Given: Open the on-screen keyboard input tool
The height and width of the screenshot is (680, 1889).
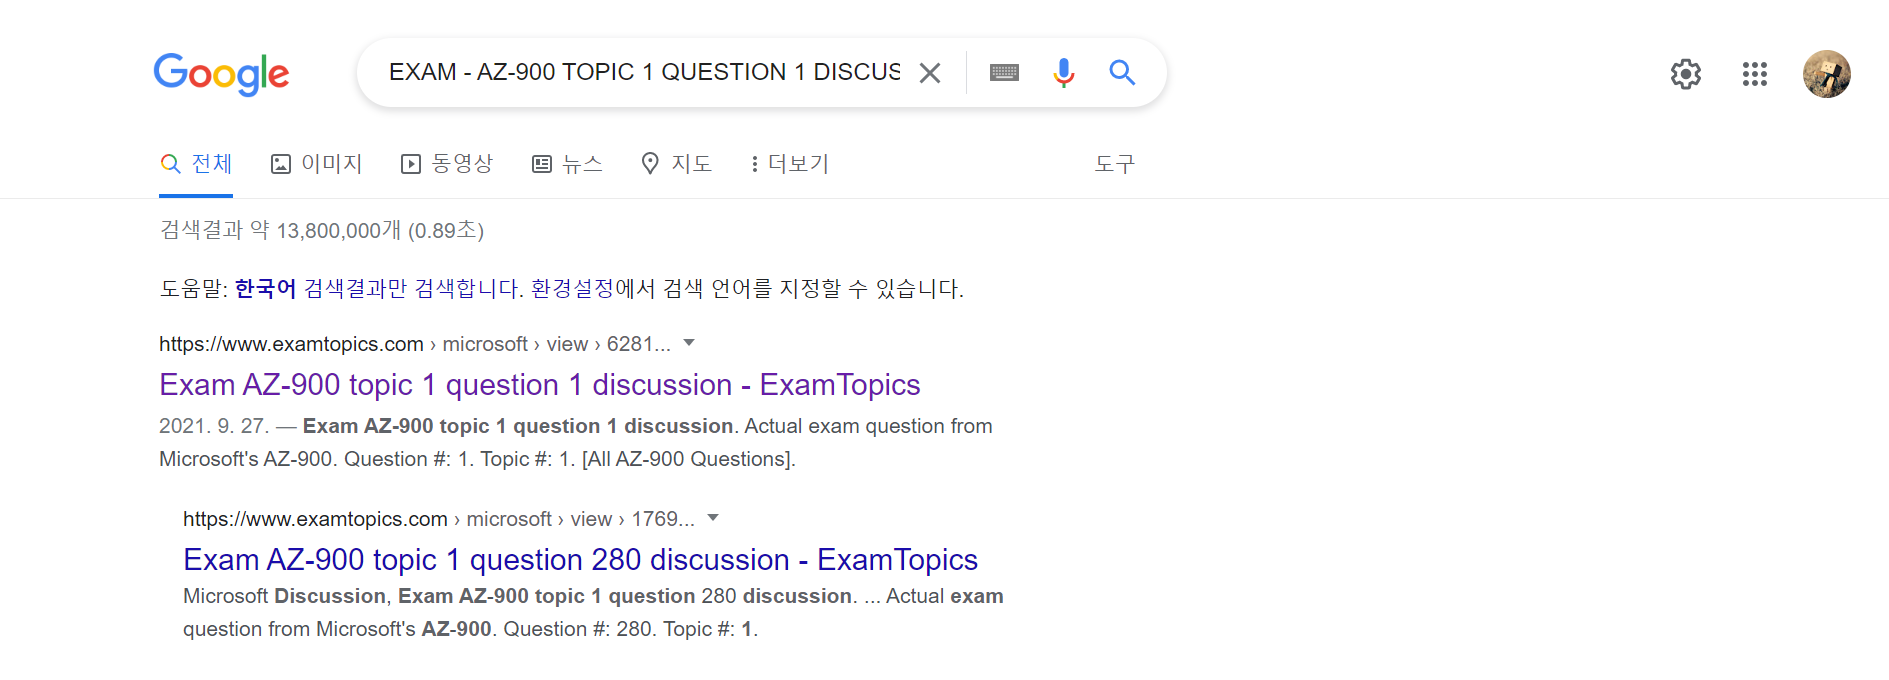Looking at the screenshot, I should (1004, 73).
